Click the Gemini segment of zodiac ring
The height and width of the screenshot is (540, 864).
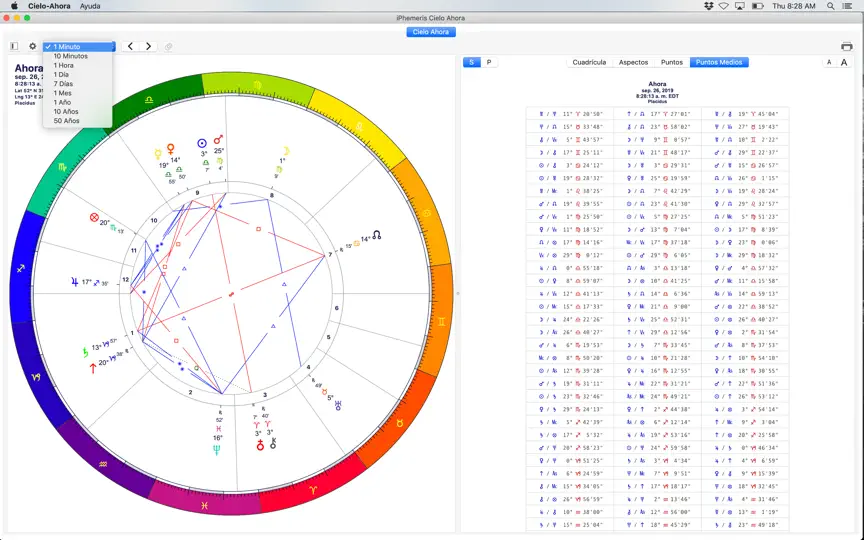coord(441,321)
